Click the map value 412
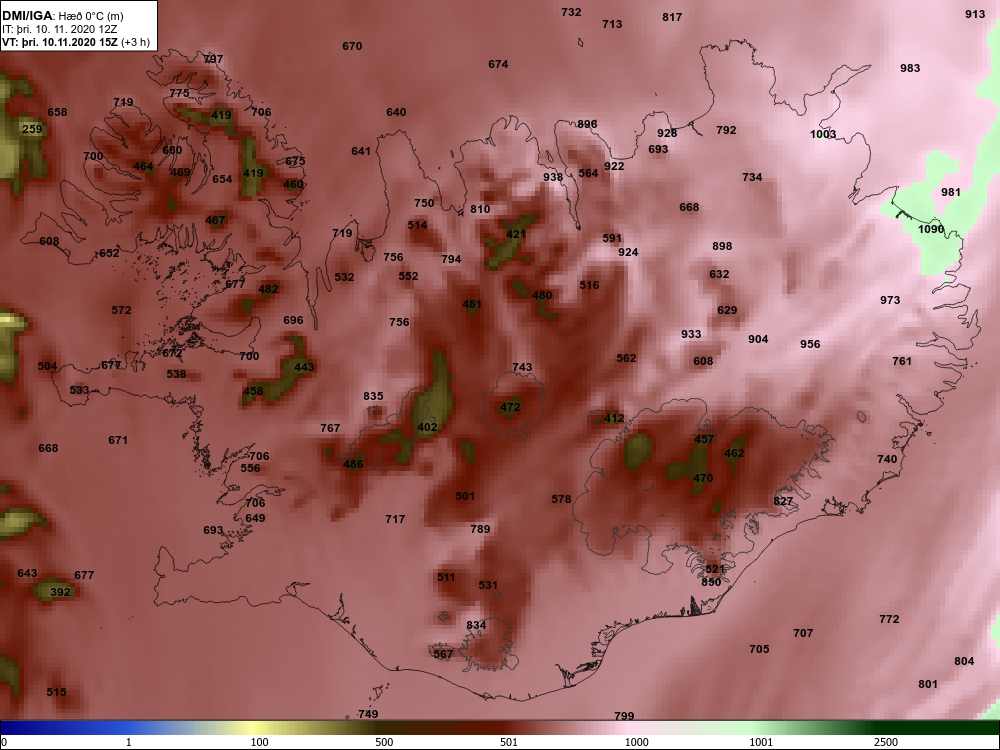Image resolution: width=1000 pixels, height=750 pixels. tap(614, 419)
